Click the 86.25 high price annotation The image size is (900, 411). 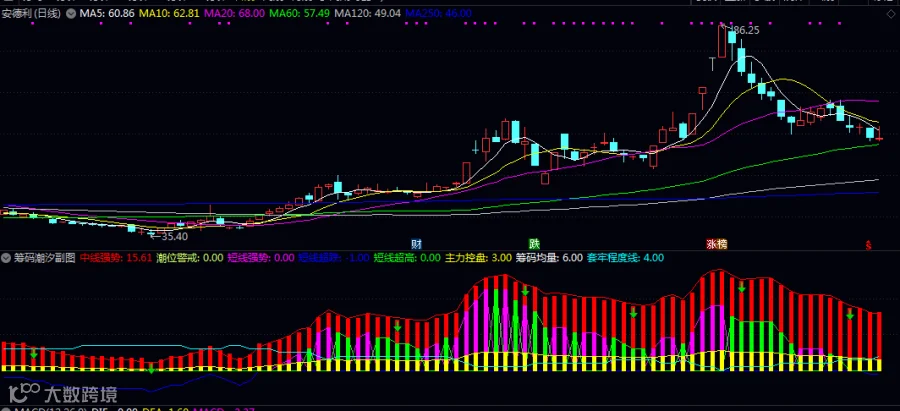[745, 30]
